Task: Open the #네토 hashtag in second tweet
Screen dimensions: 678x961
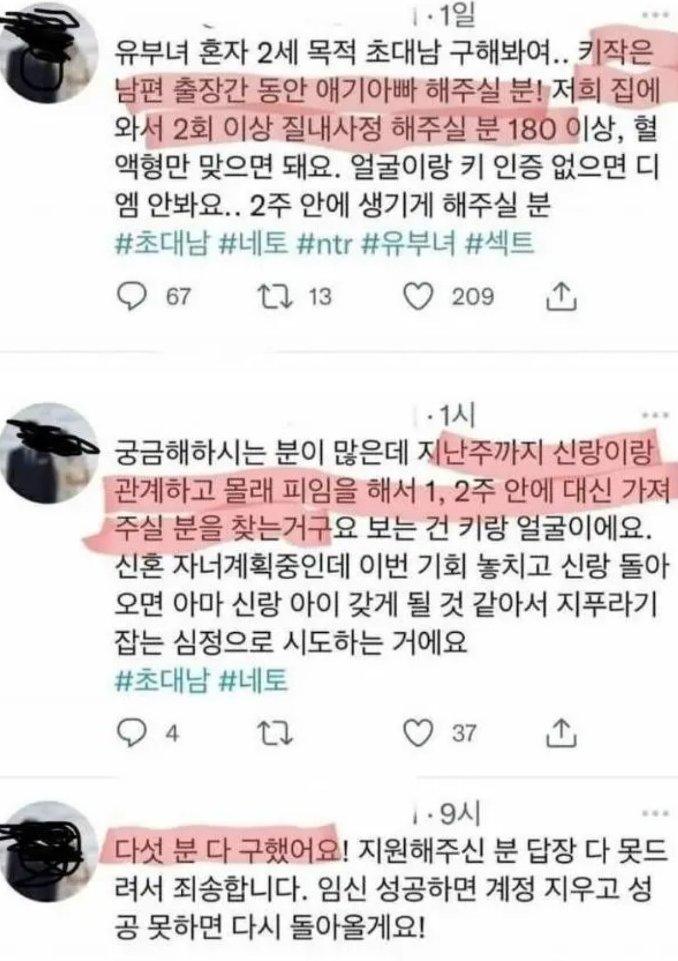Action: (253, 680)
